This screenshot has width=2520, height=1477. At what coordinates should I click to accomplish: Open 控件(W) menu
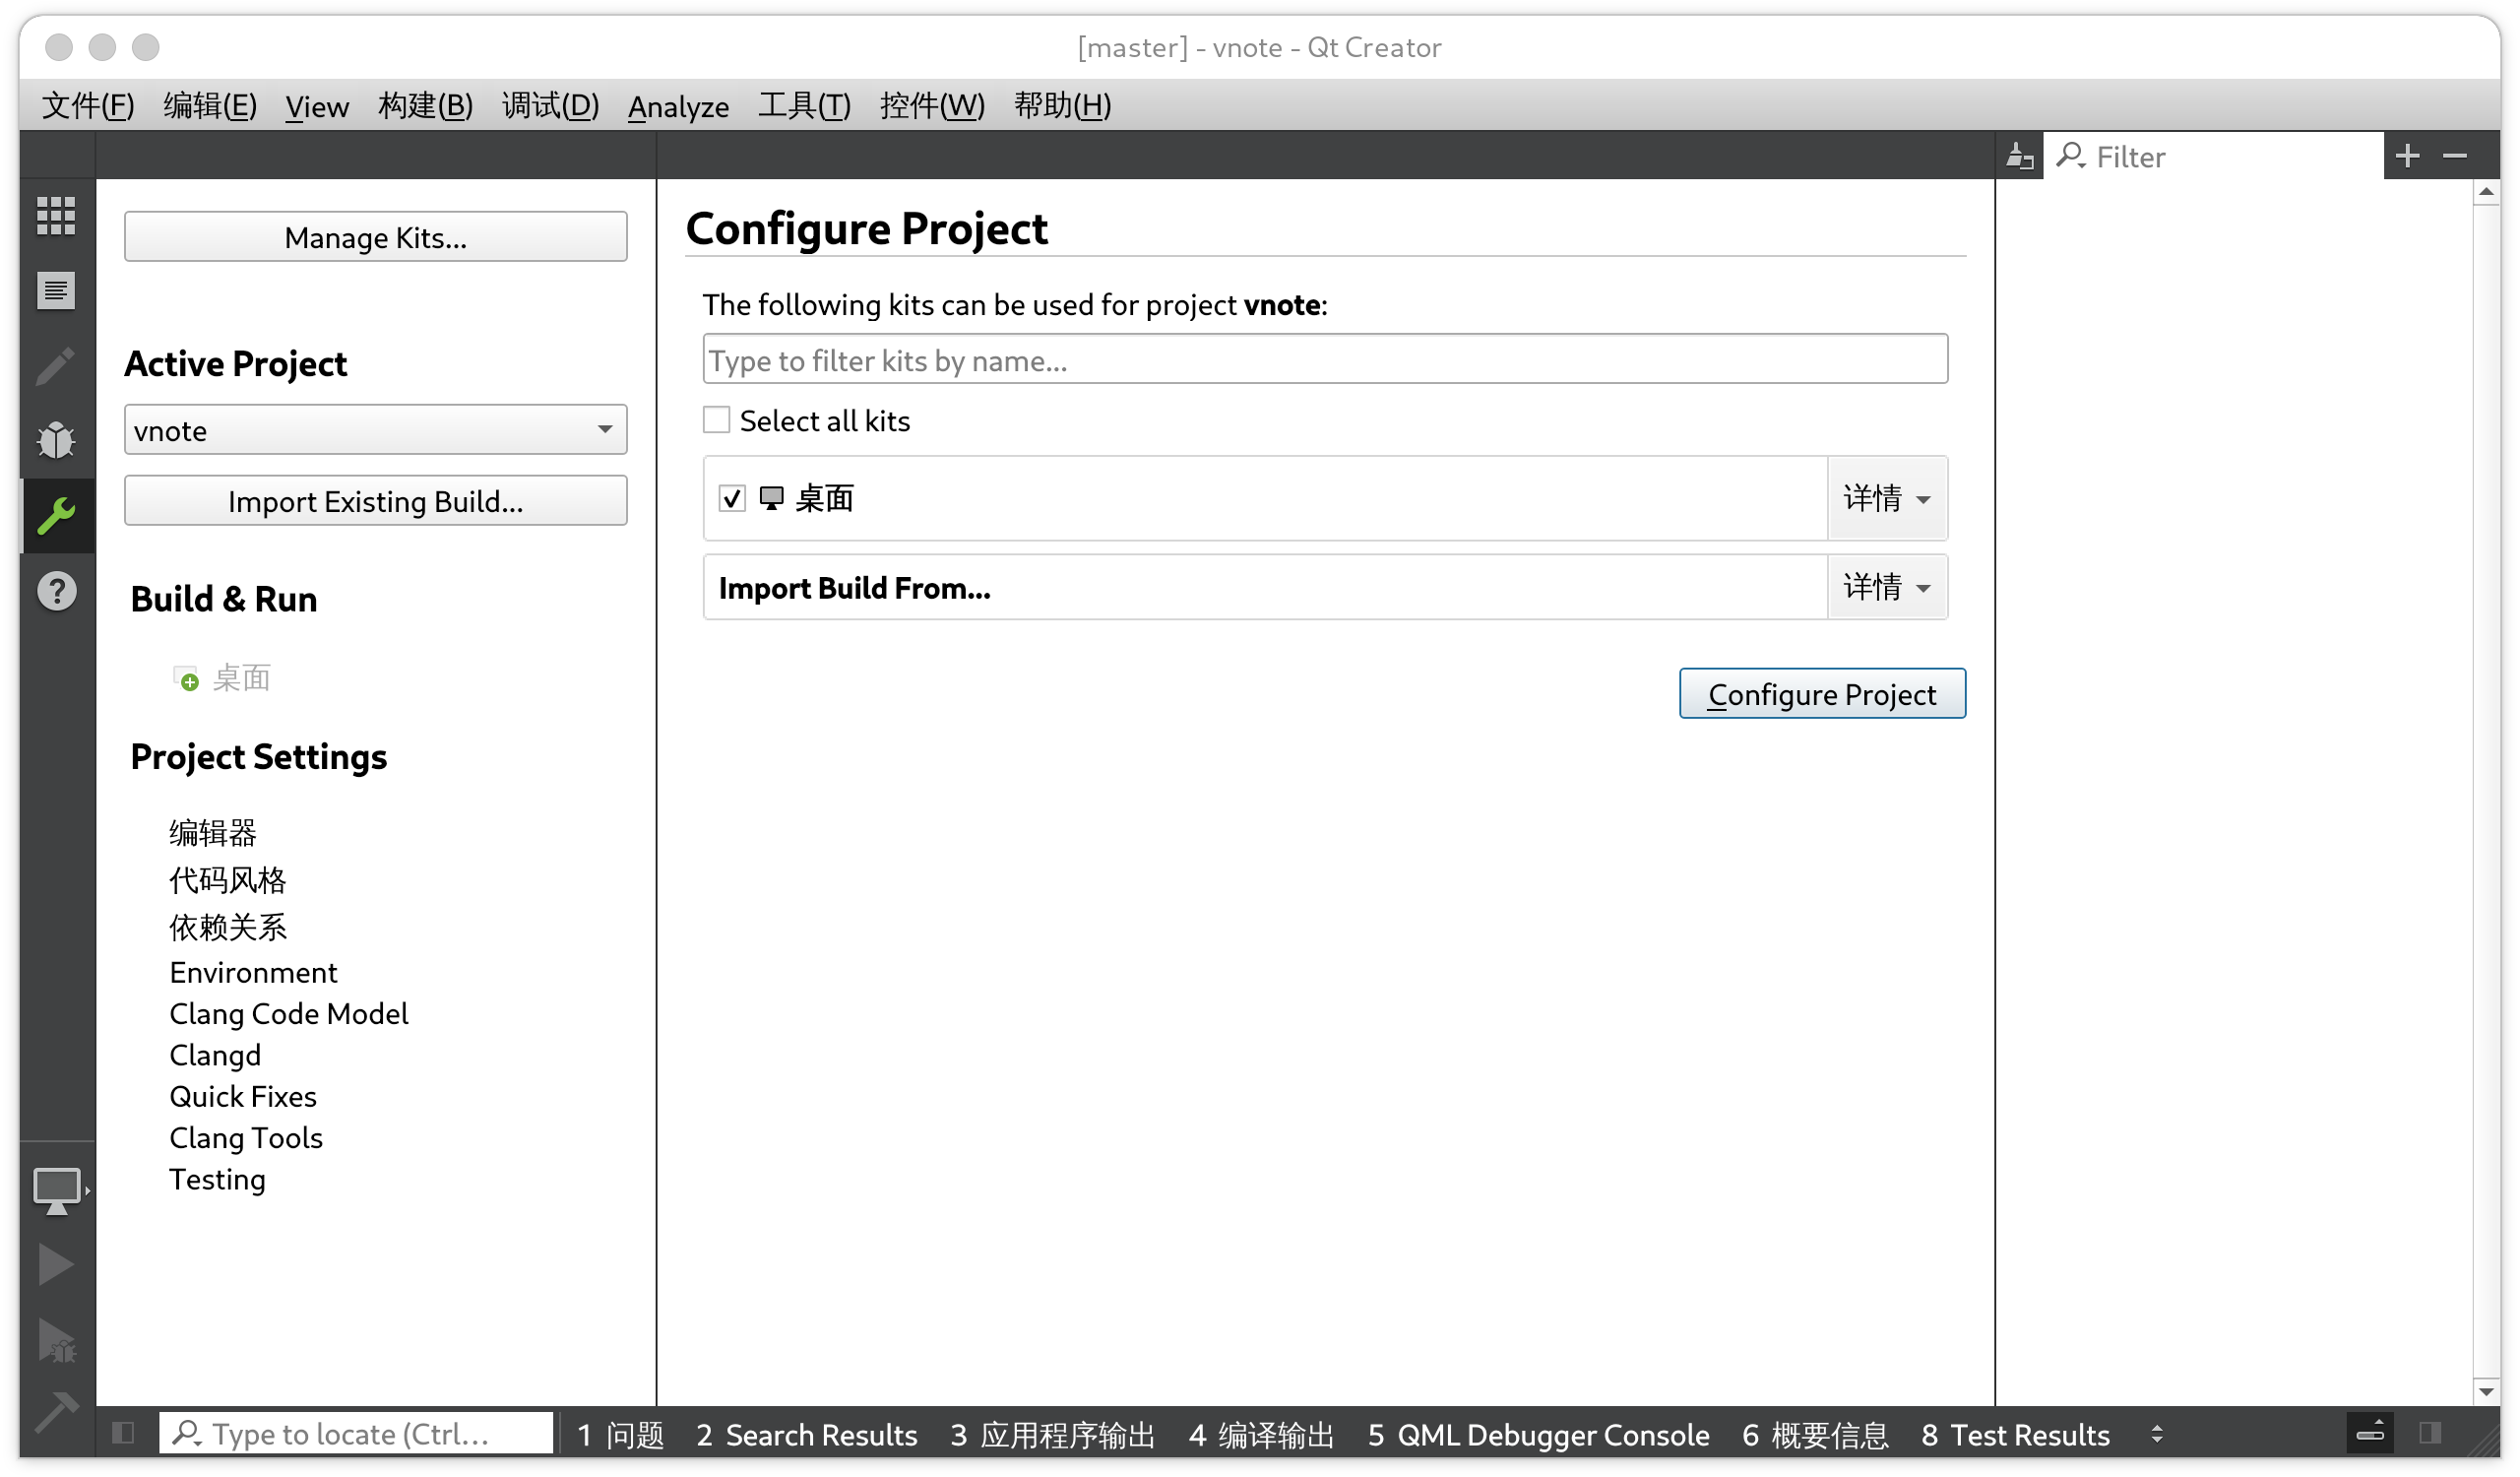click(x=932, y=105)
